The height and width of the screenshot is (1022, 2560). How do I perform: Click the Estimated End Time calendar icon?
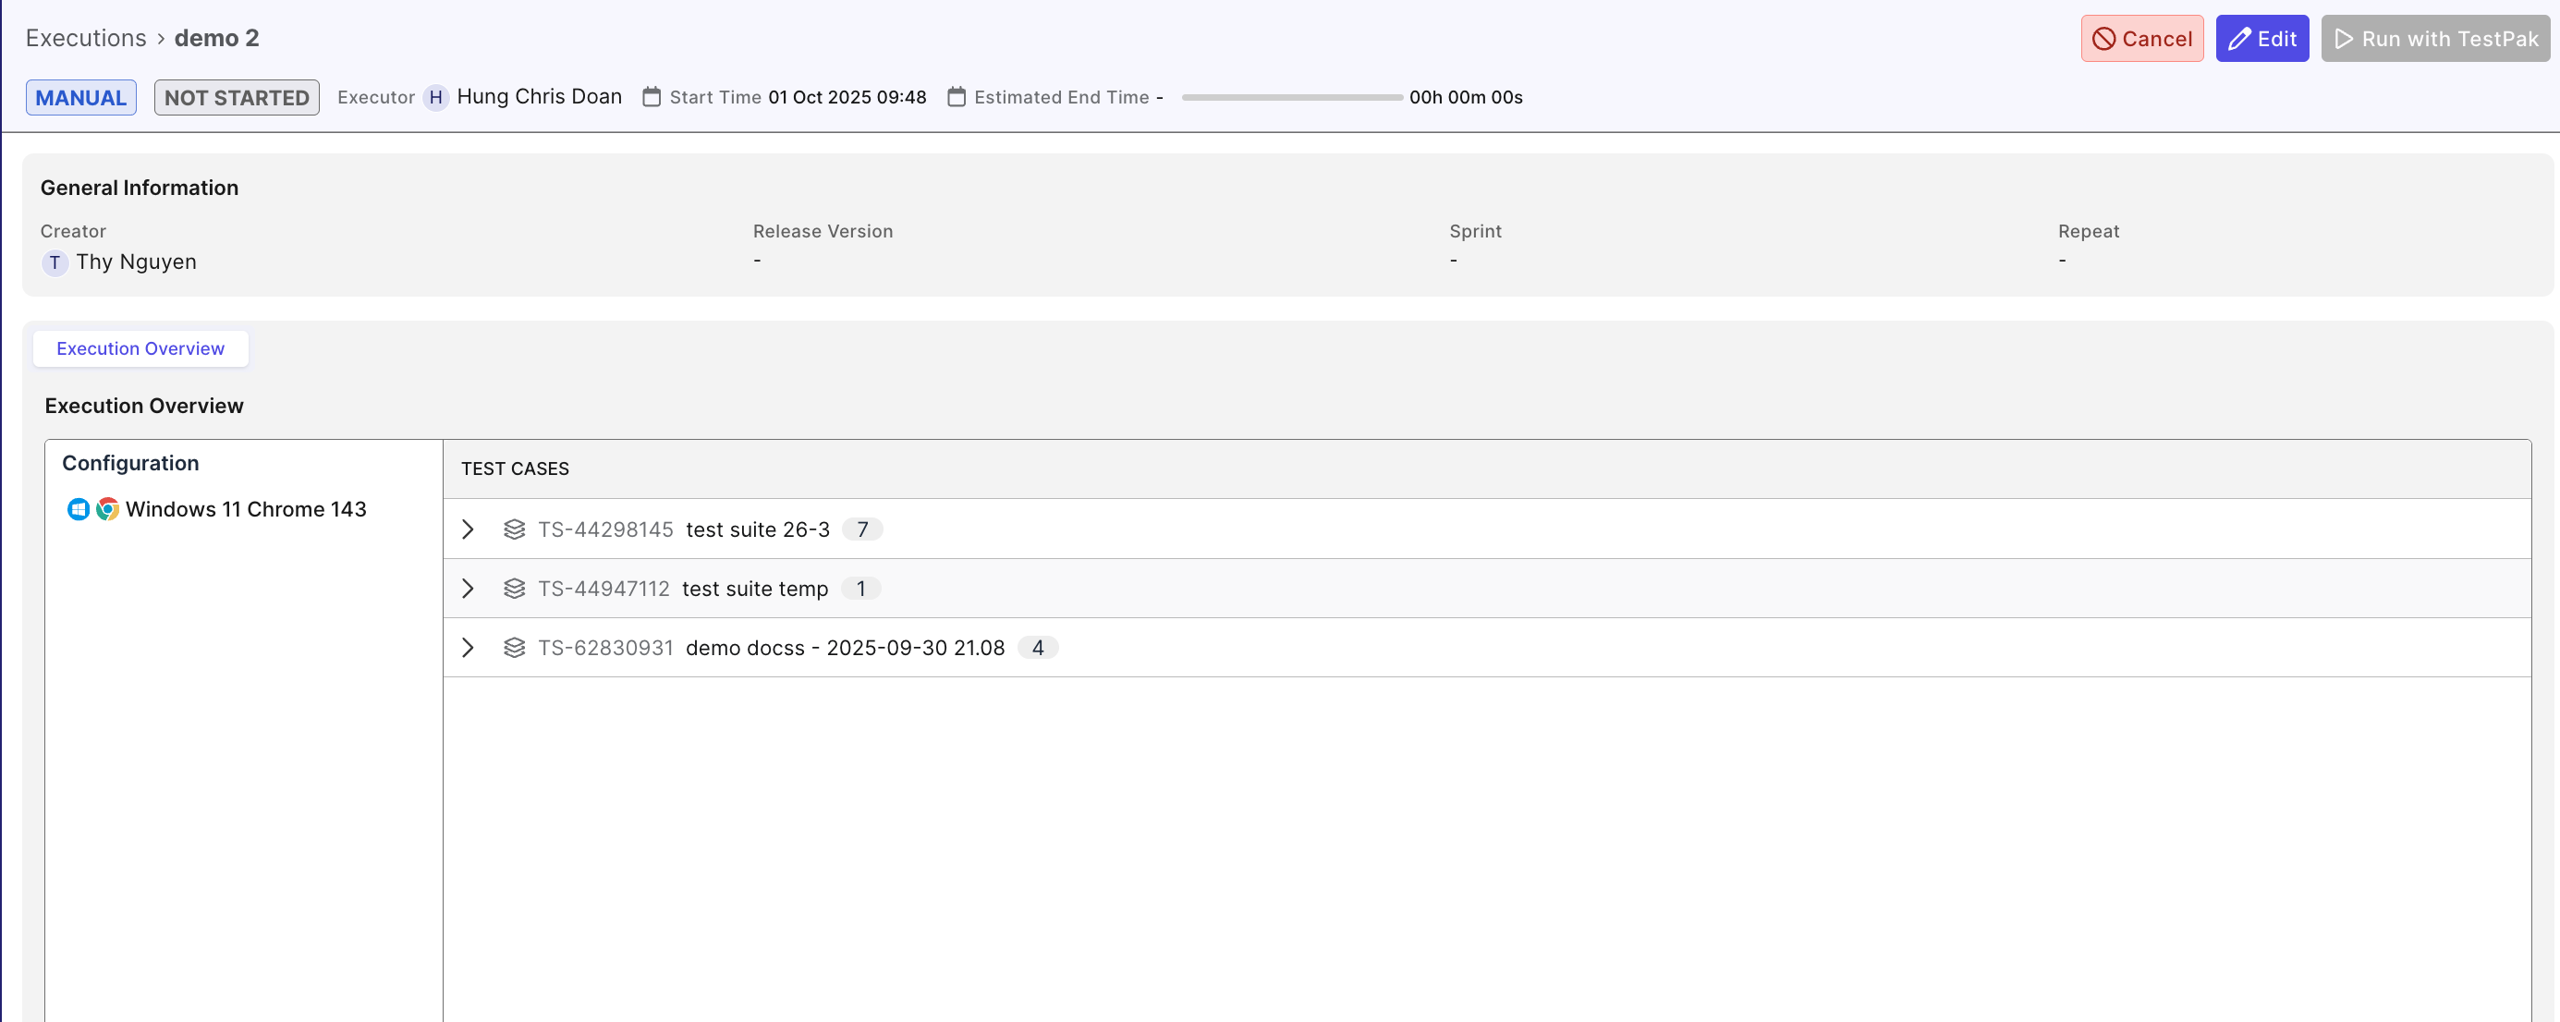(957, 97)
